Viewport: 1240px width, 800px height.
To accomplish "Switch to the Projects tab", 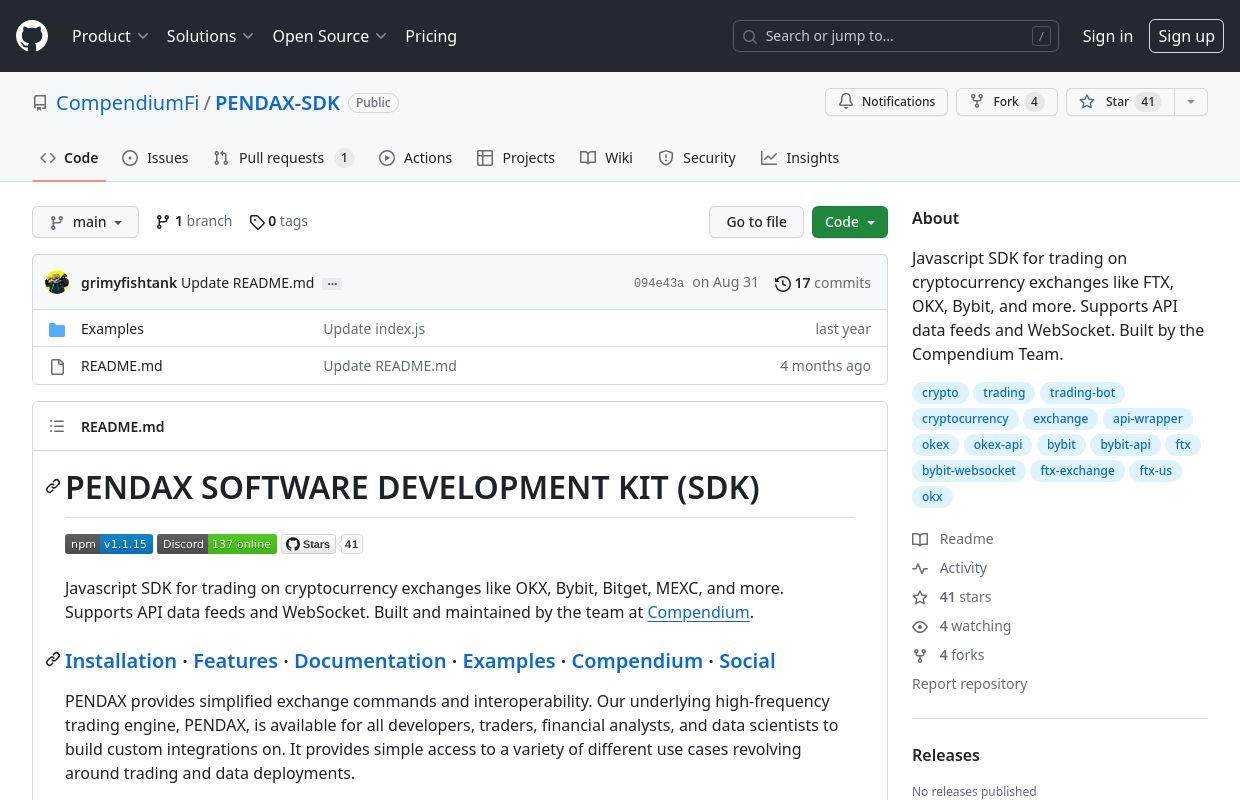I will click(516, 158).
